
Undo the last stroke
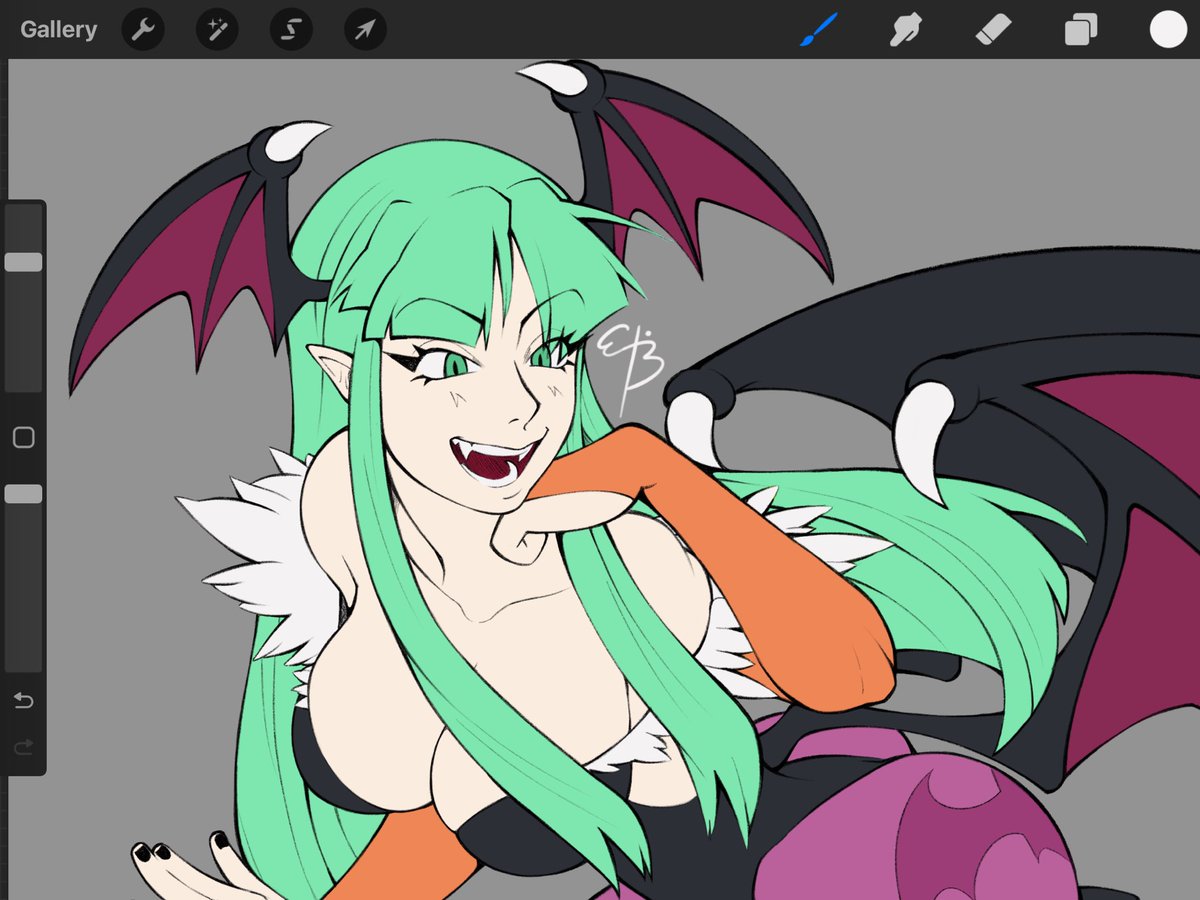[x=24, y=700]
